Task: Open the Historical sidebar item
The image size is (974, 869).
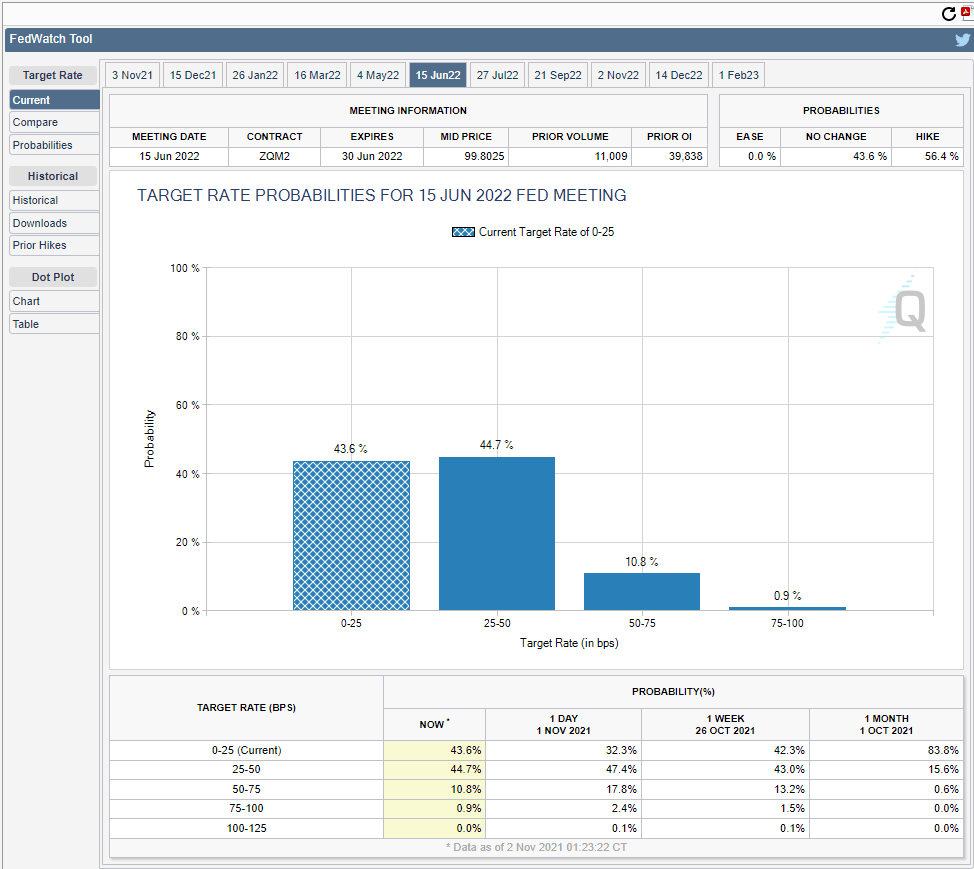Action: pyautogui.click(x=54, y=200)
